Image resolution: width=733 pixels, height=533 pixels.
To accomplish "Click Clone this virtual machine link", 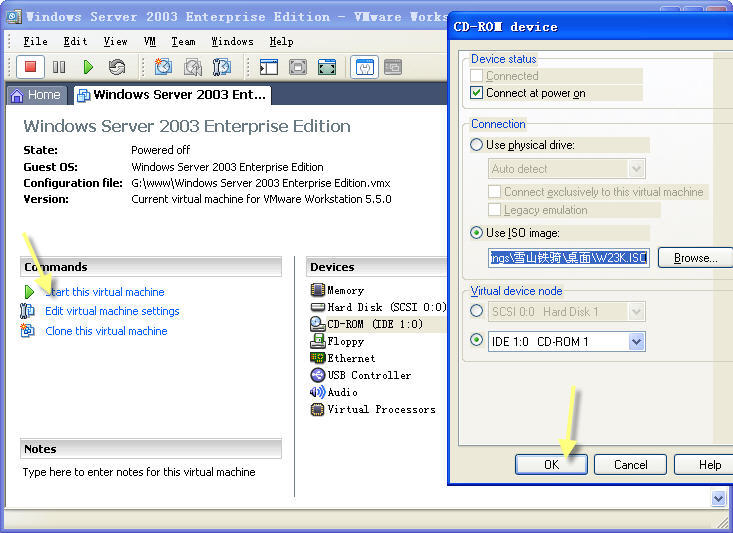I will tap(106, 331).
